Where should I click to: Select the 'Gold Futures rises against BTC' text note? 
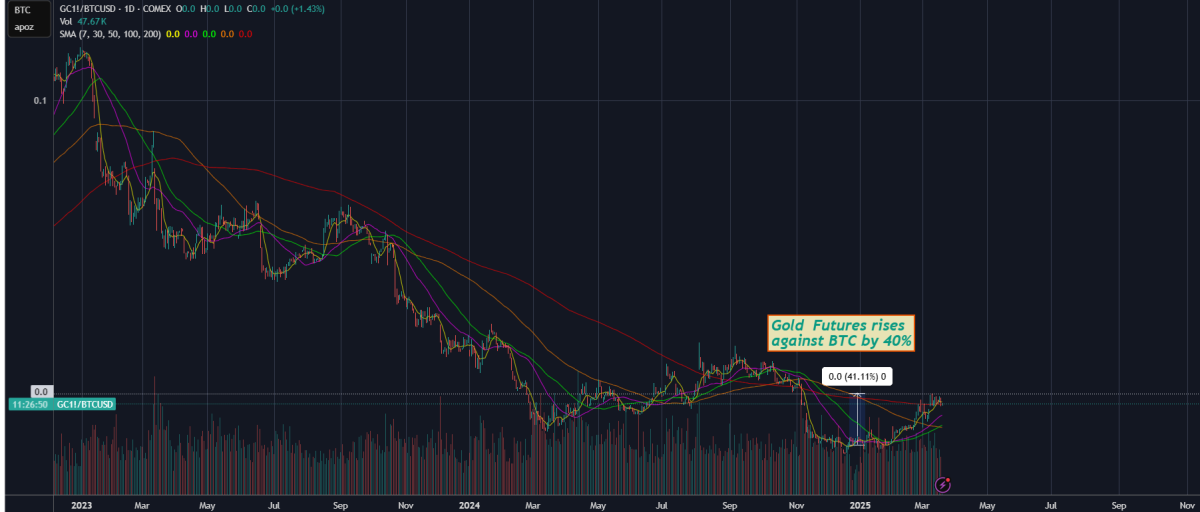point(841,334)
